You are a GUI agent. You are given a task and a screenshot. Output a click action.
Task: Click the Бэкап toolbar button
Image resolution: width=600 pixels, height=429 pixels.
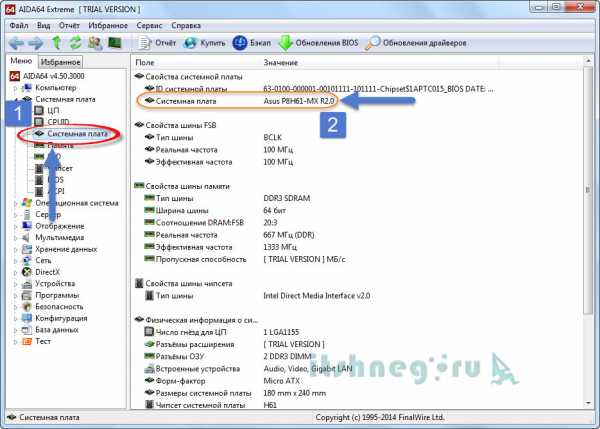[x=251, y=43]
